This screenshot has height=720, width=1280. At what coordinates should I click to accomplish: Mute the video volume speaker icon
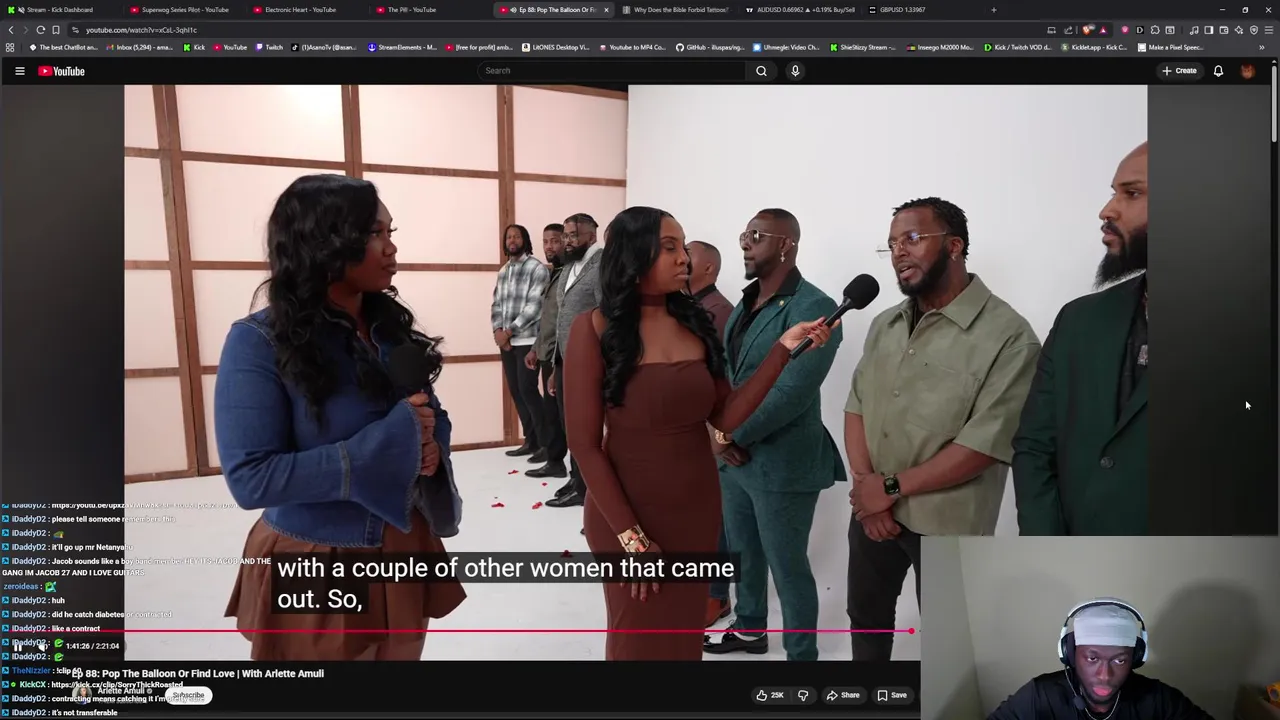[x=42, y=646]
